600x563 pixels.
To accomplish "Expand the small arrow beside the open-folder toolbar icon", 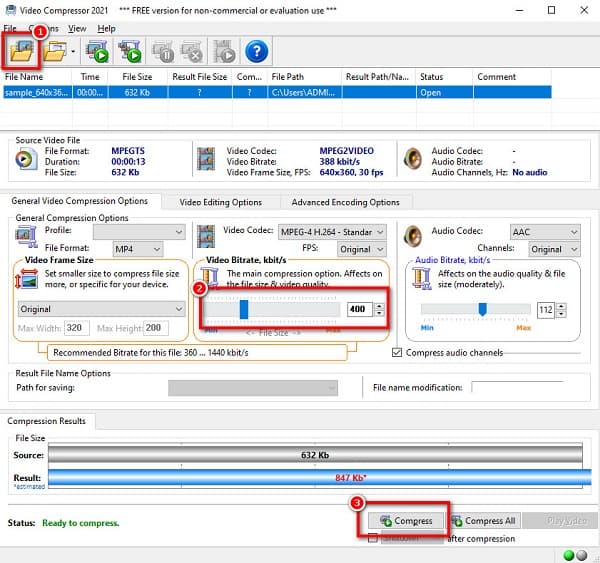I will click(73, 51).
